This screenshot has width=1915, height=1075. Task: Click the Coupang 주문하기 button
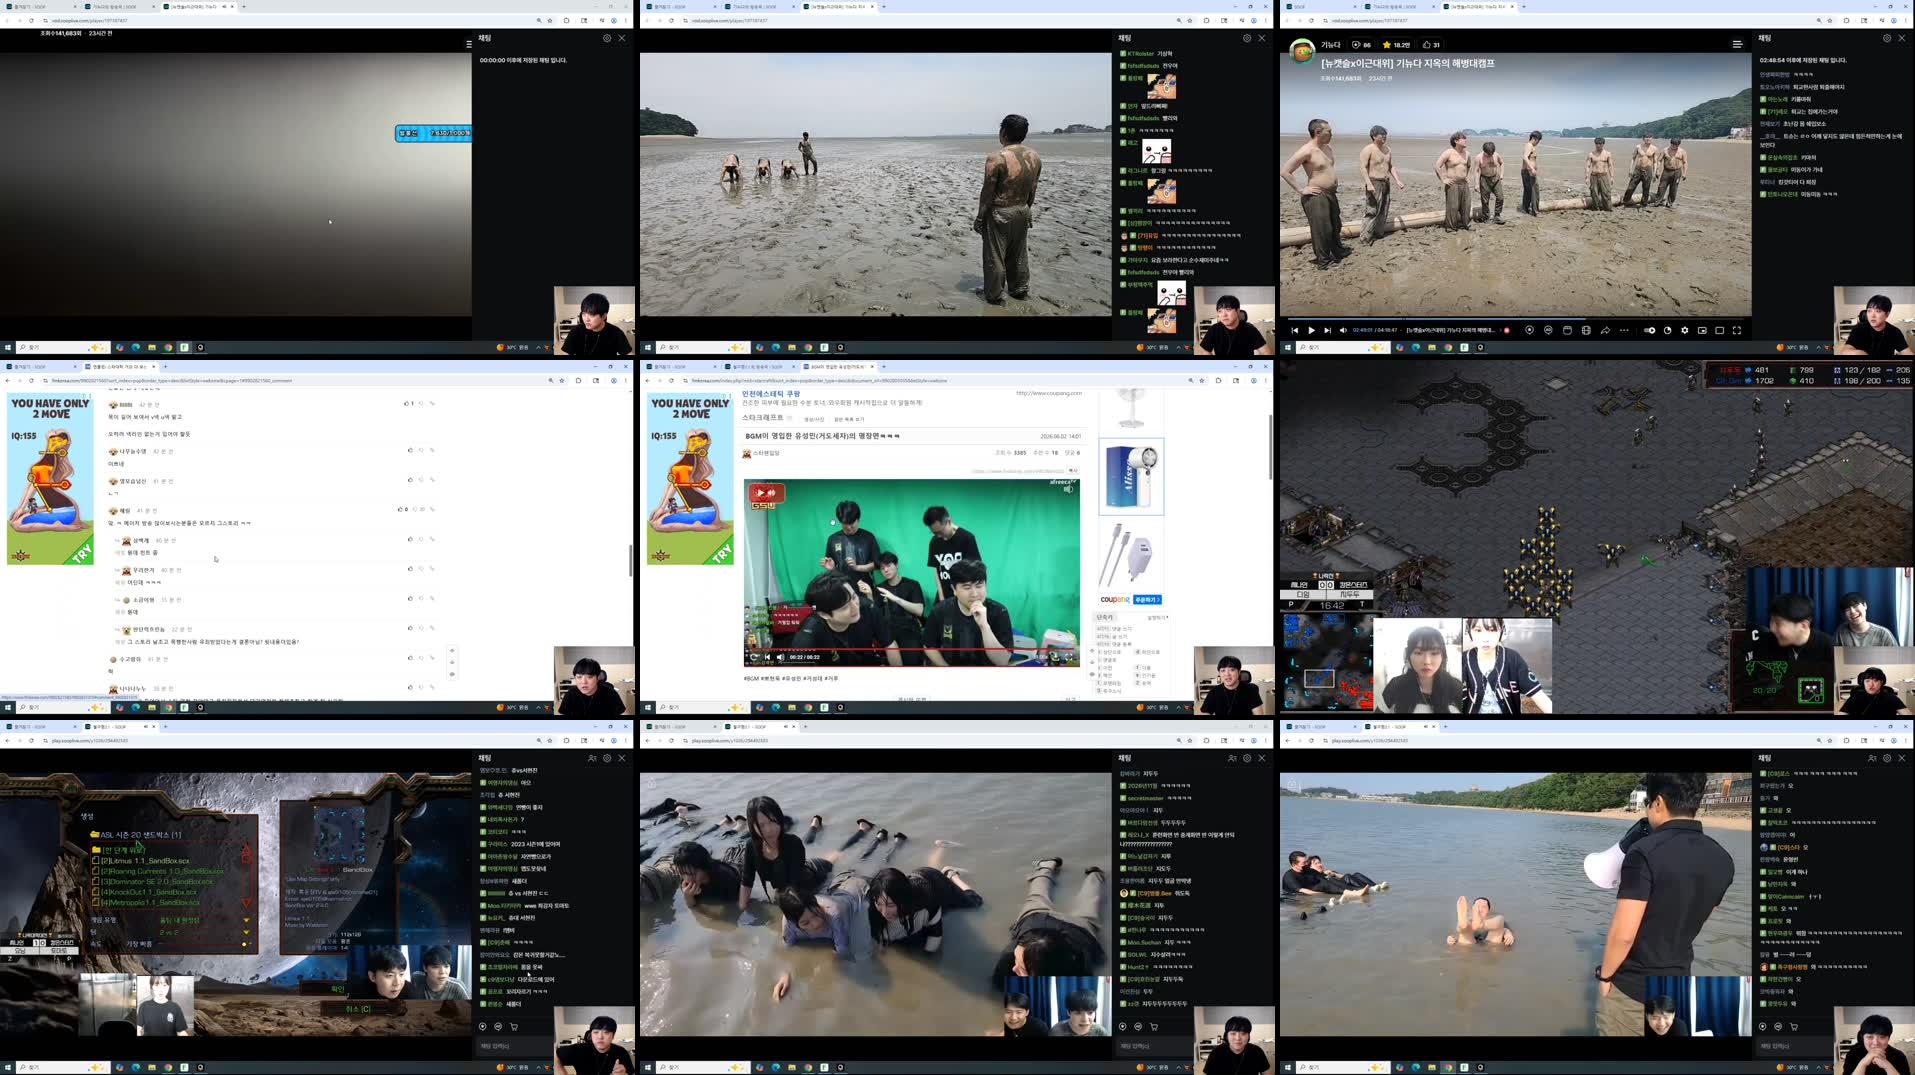click(1148, 600)
